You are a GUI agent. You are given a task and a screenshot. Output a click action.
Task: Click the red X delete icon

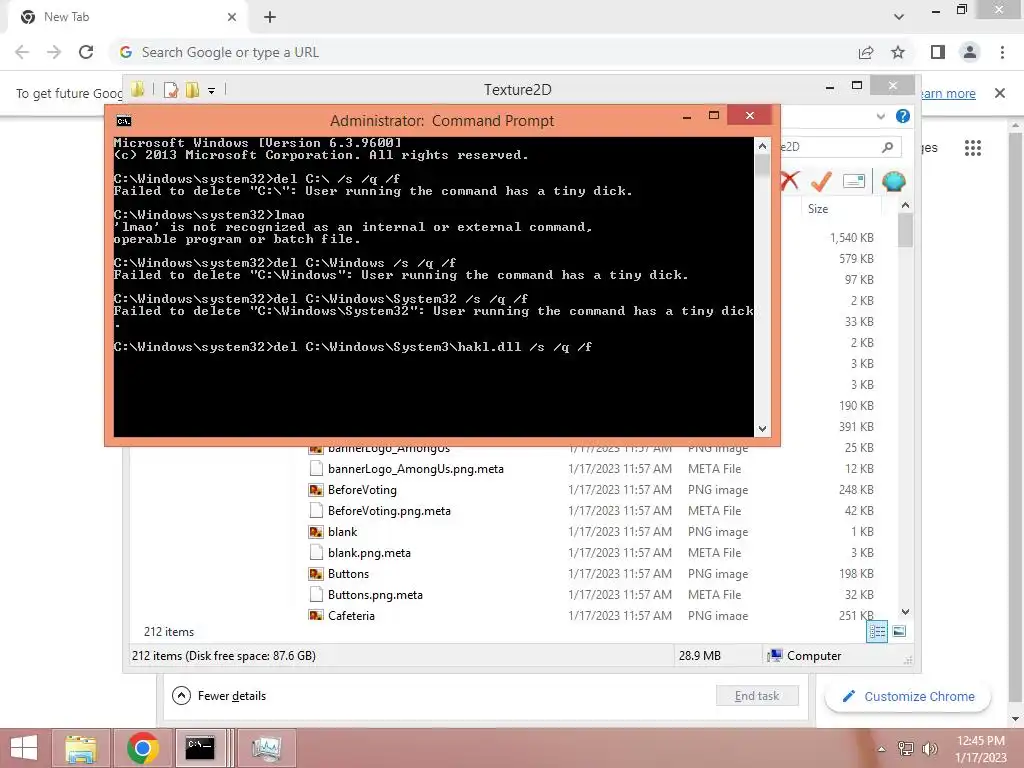(790, 181)
